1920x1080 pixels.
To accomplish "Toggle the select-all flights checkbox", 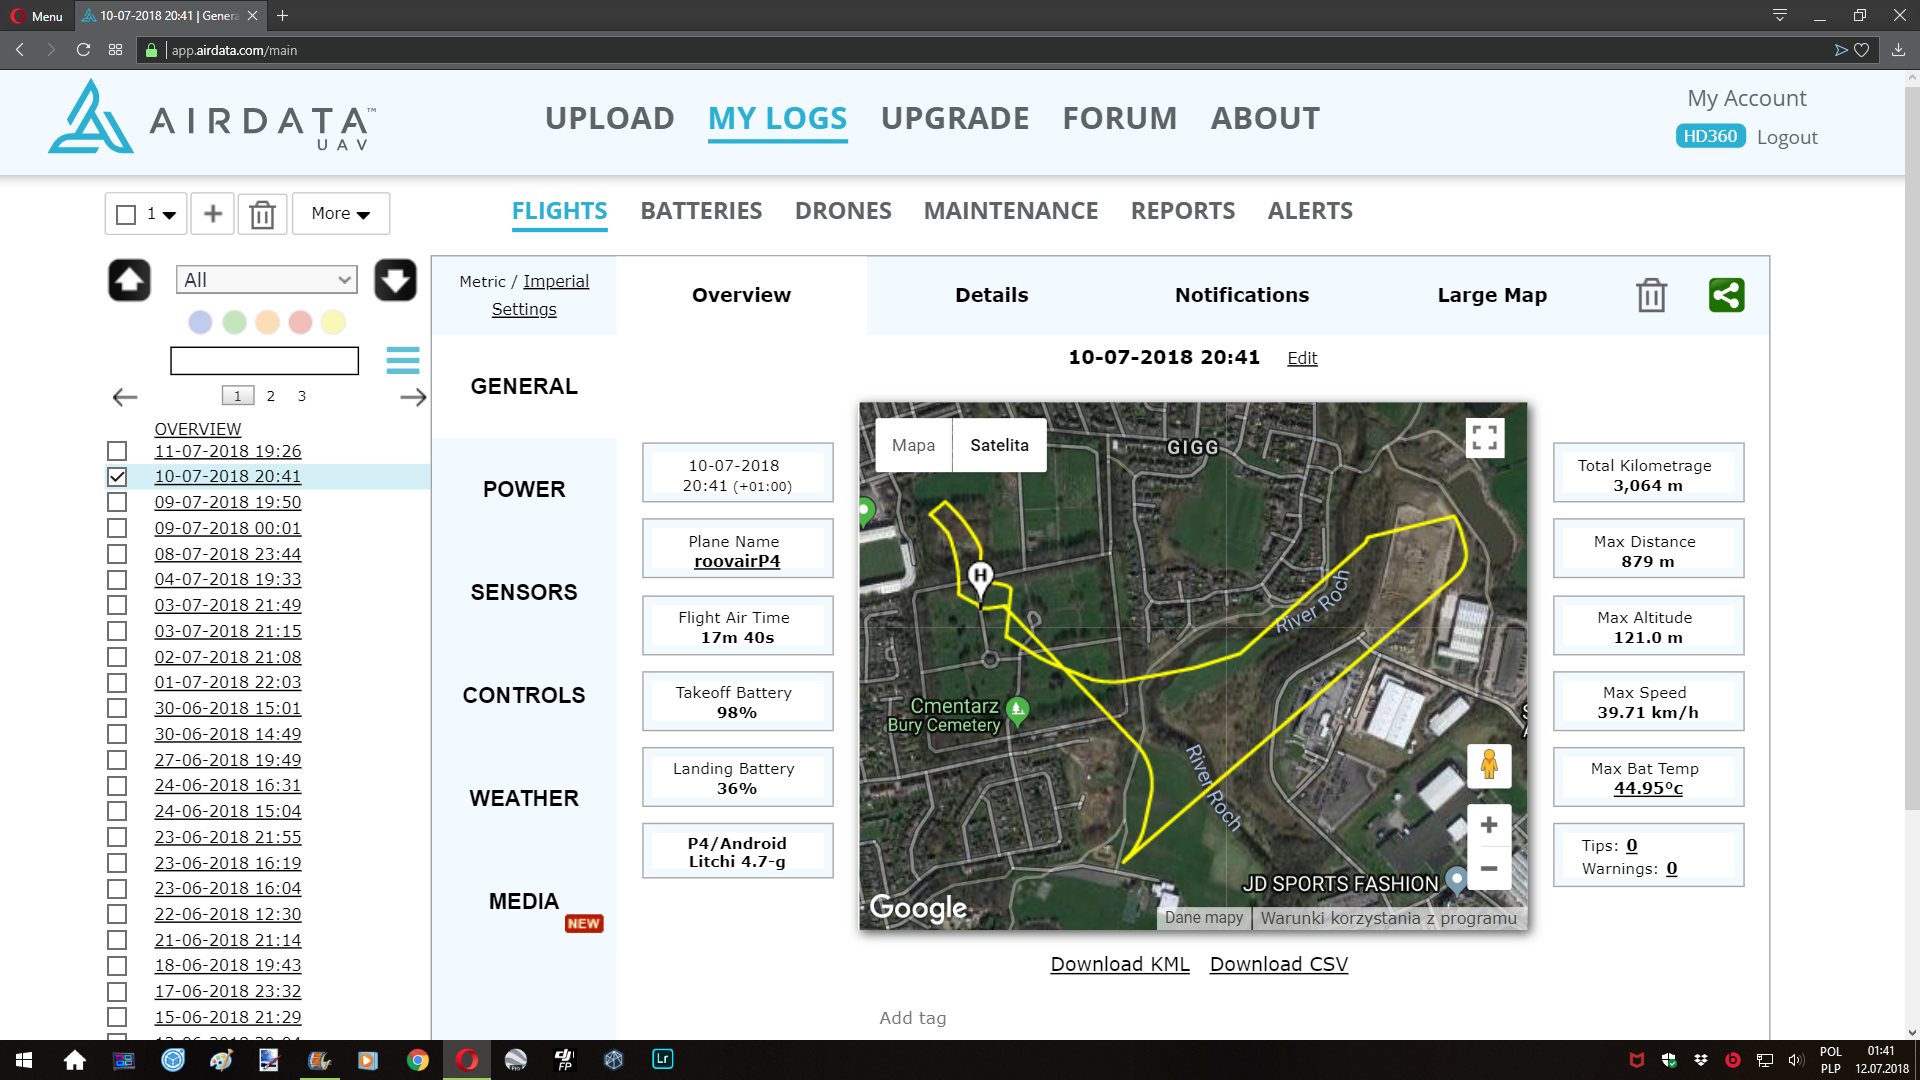I will 126,214.
